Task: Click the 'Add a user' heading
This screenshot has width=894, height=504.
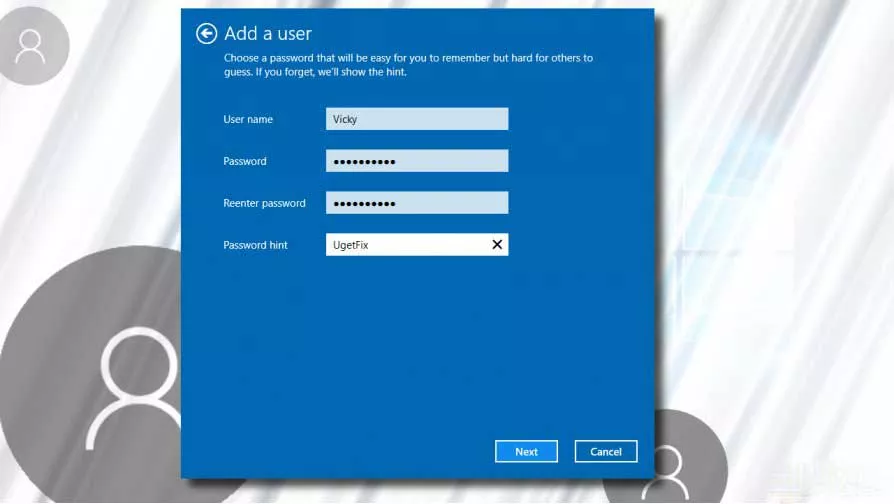Action: 268,34
